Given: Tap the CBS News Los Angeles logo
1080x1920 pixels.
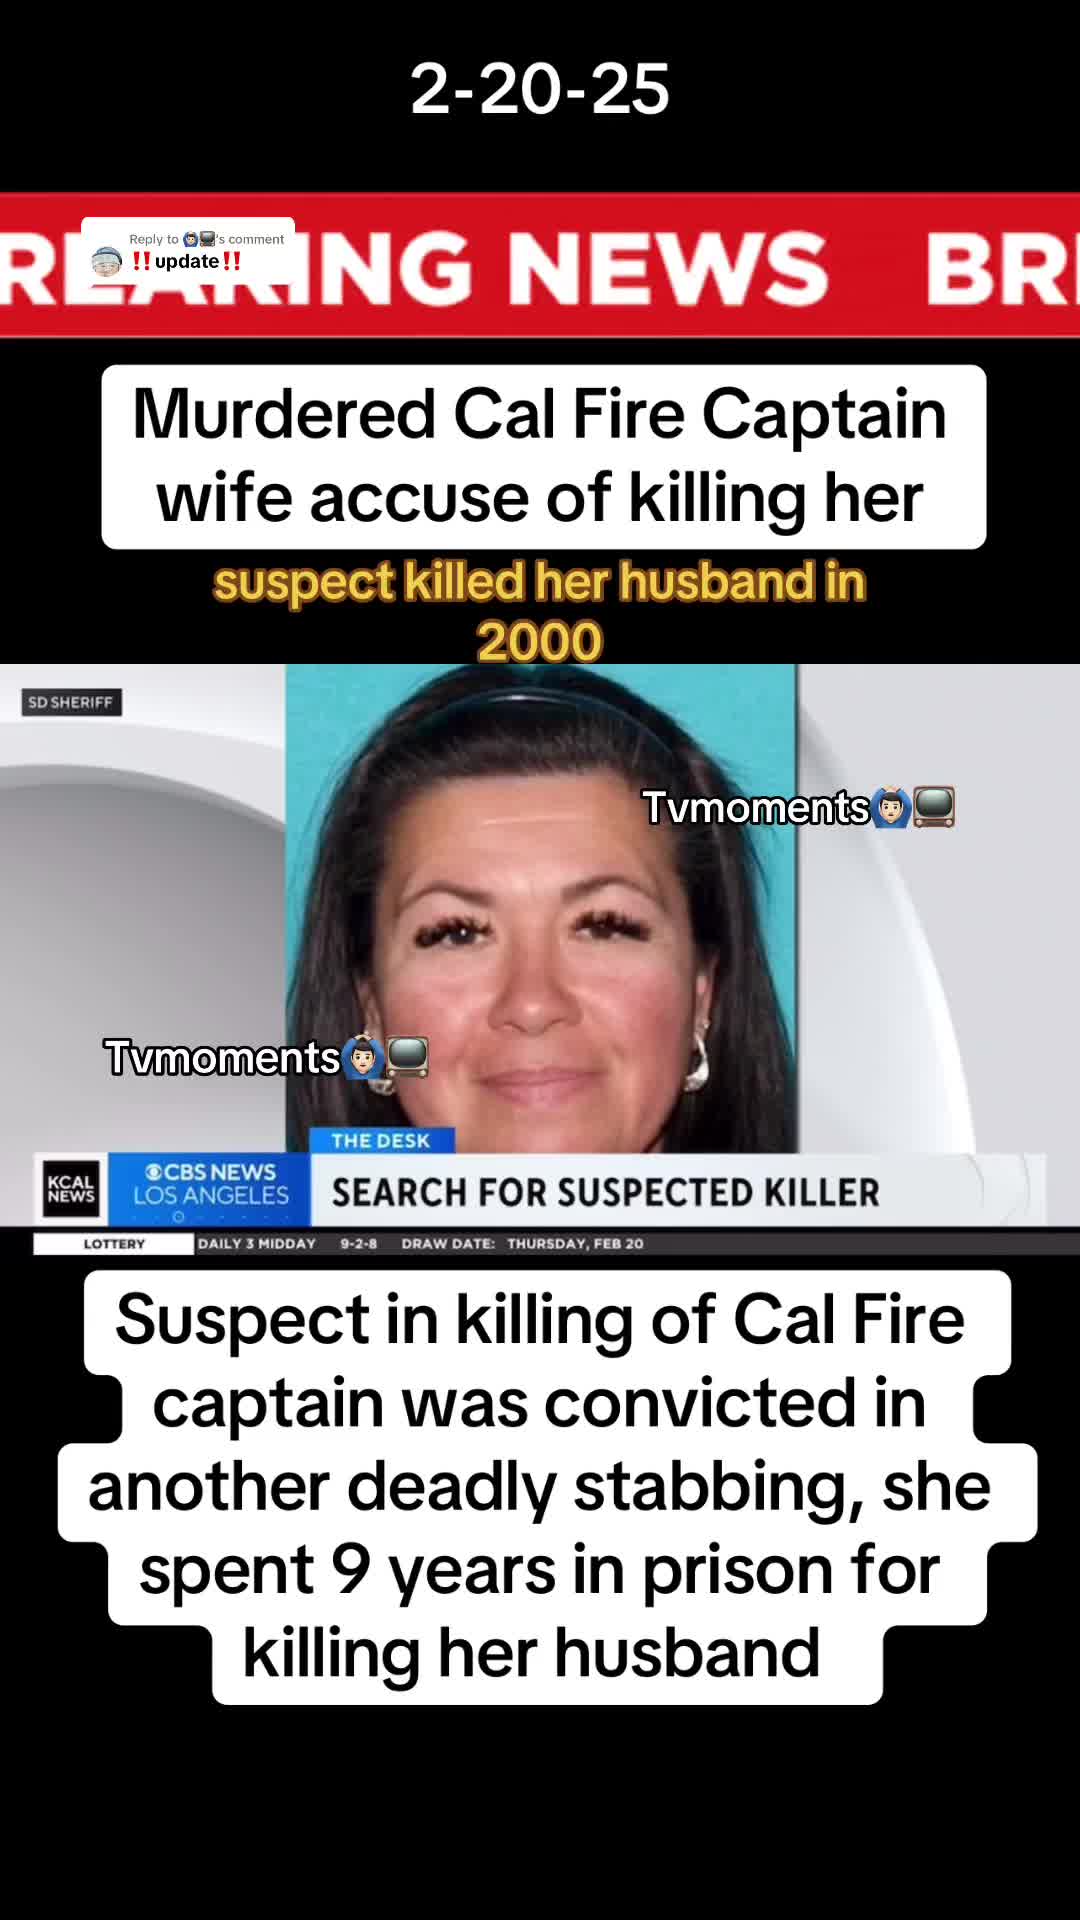Looking at the screenshot, I should click(x=210, y=1189).
